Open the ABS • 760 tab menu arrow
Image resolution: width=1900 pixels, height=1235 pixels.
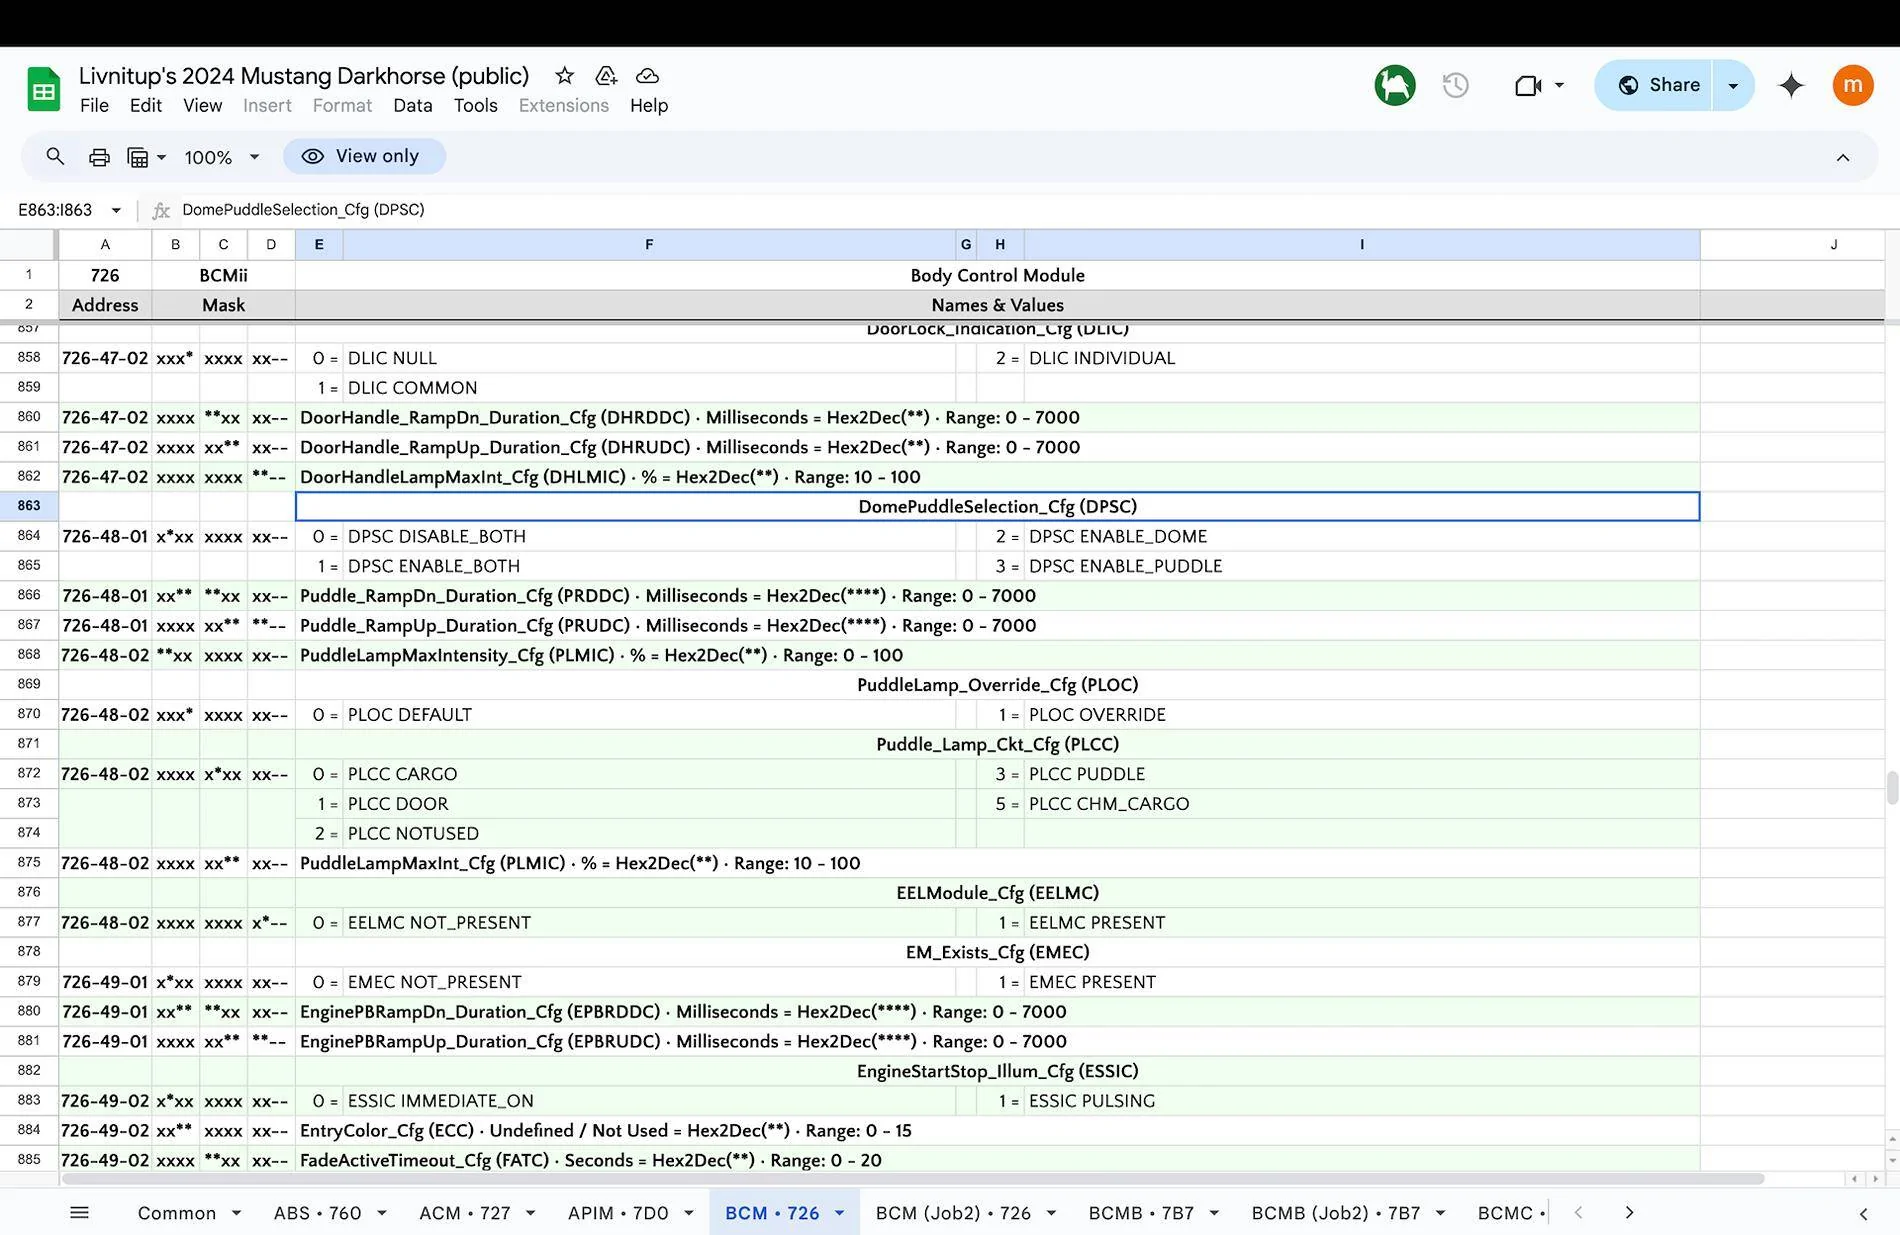(x=381, y=1213)
